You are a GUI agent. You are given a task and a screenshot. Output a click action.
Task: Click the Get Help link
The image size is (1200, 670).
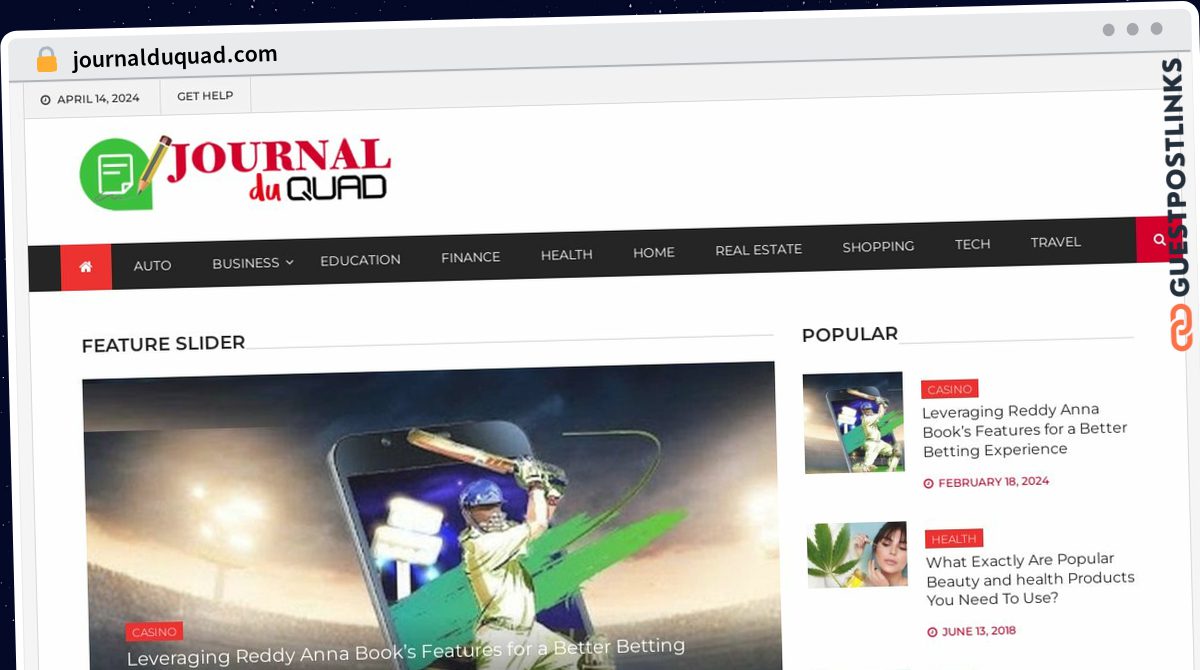[205, 96]
